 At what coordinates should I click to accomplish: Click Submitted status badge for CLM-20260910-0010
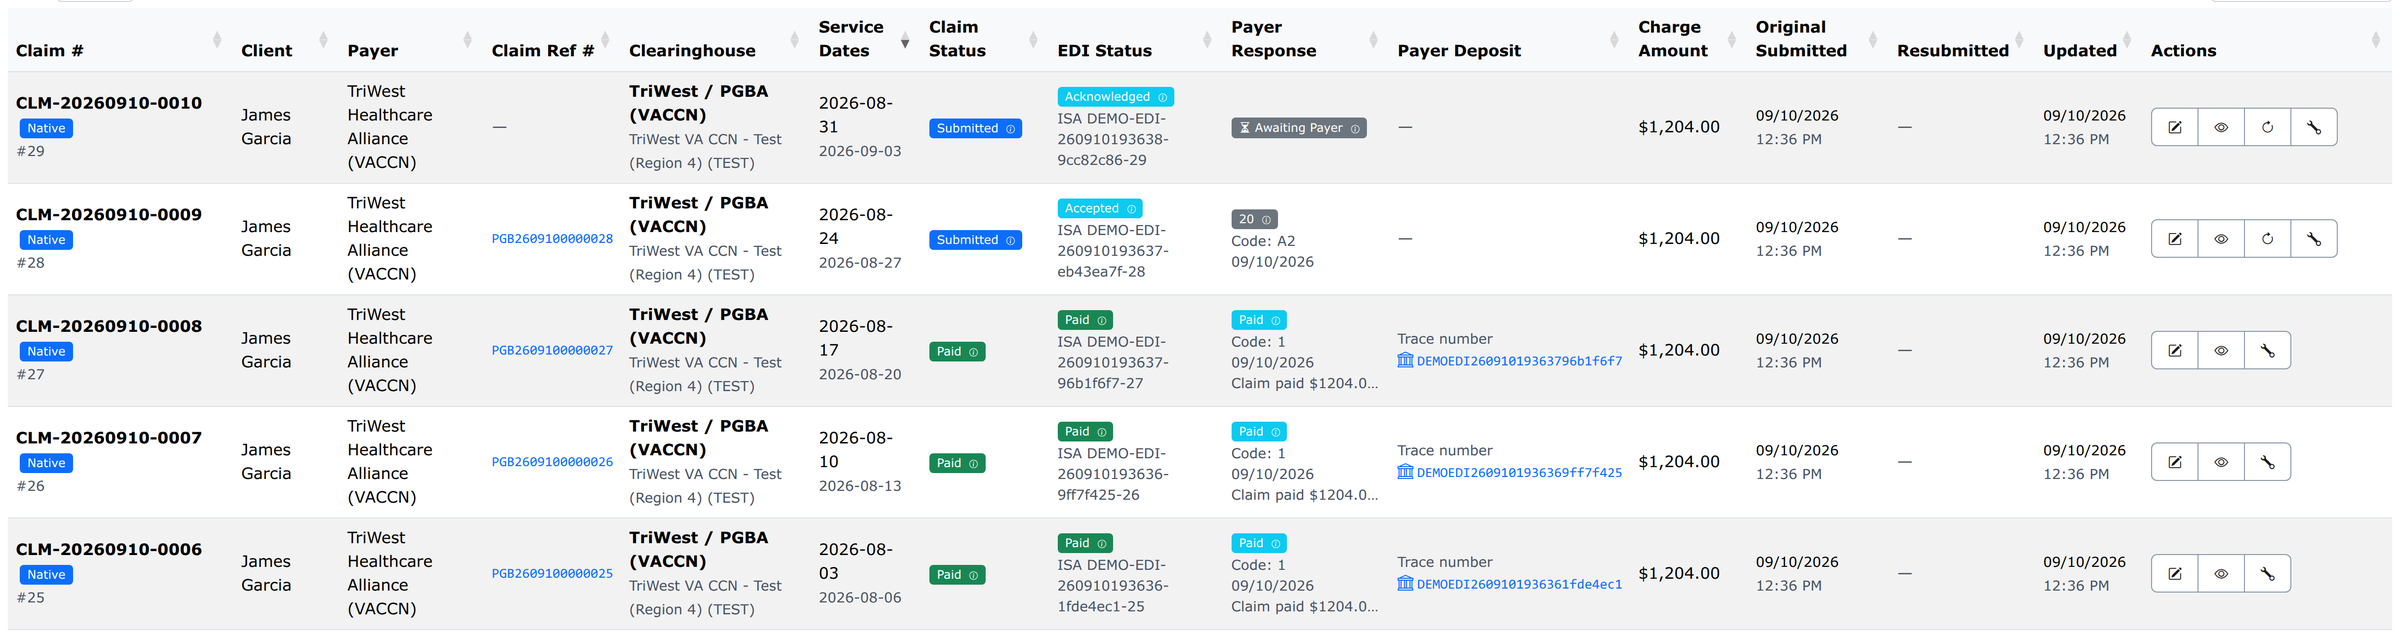pos(975,128)
